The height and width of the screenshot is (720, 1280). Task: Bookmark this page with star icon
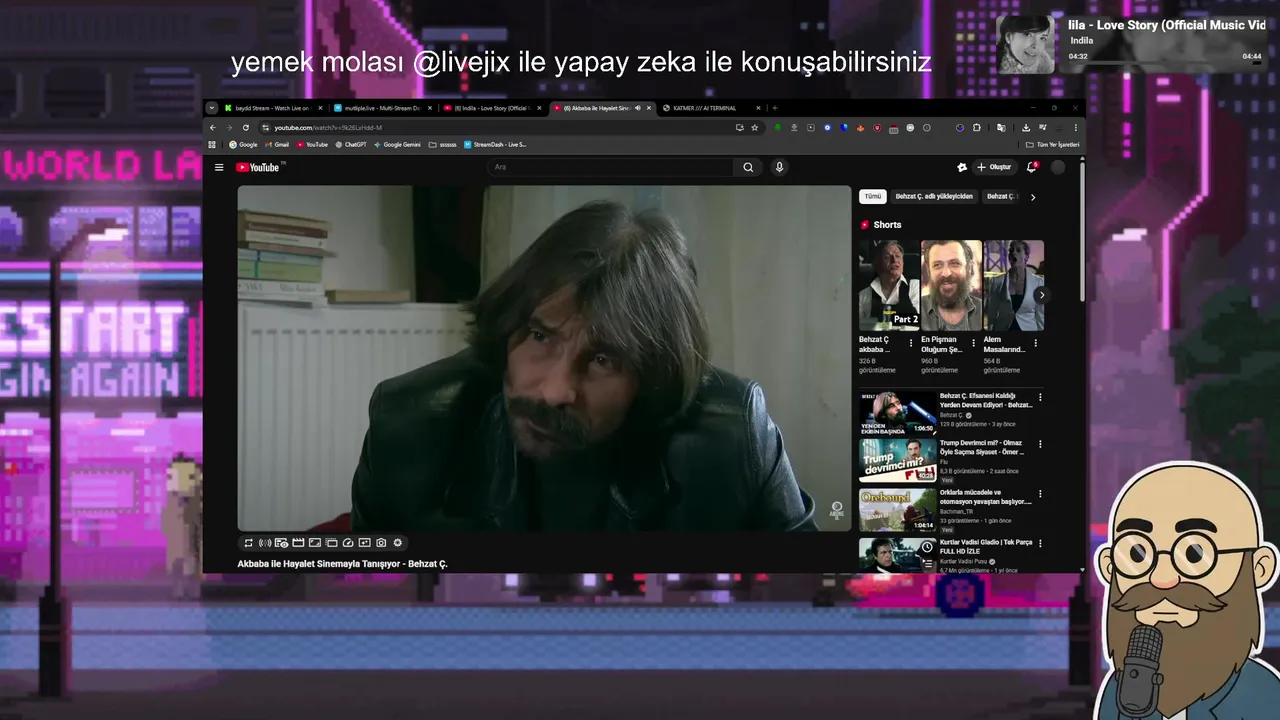[755, 128]
